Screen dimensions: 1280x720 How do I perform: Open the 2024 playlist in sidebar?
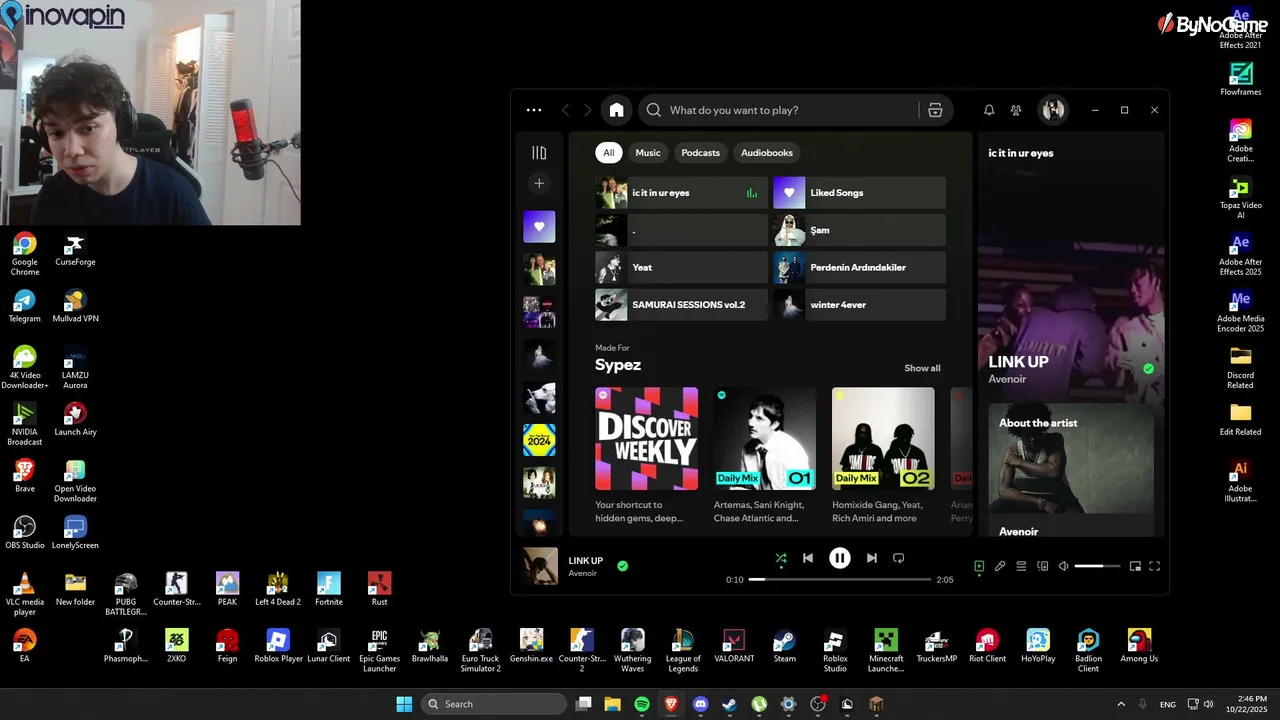[539, 440]
